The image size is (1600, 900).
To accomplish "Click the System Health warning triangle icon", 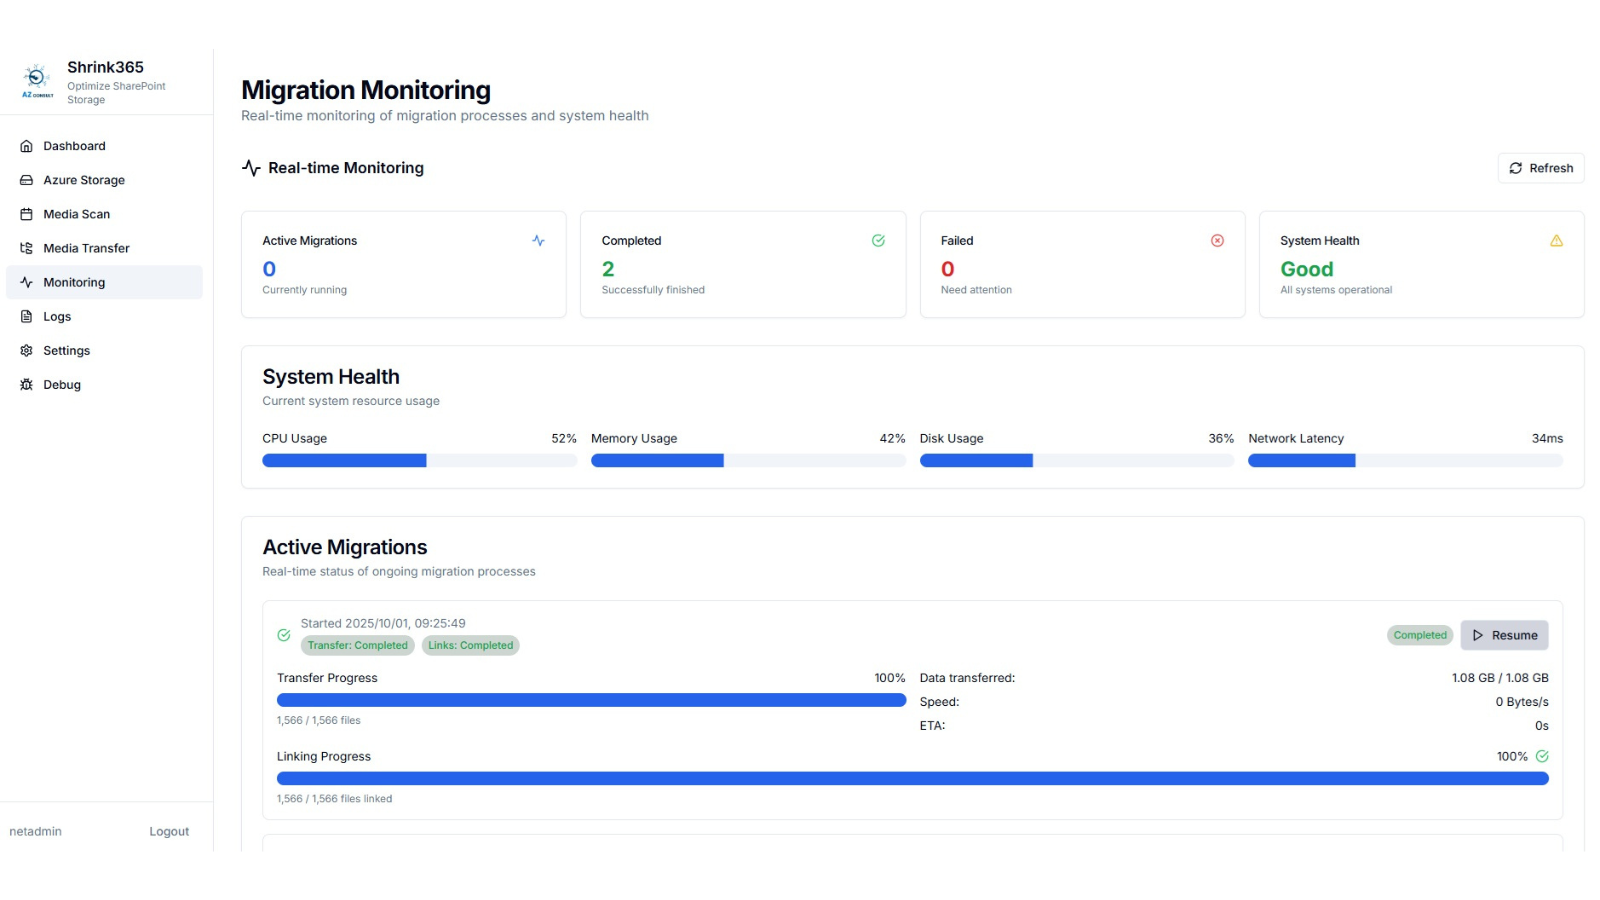I will (1556, 241).
